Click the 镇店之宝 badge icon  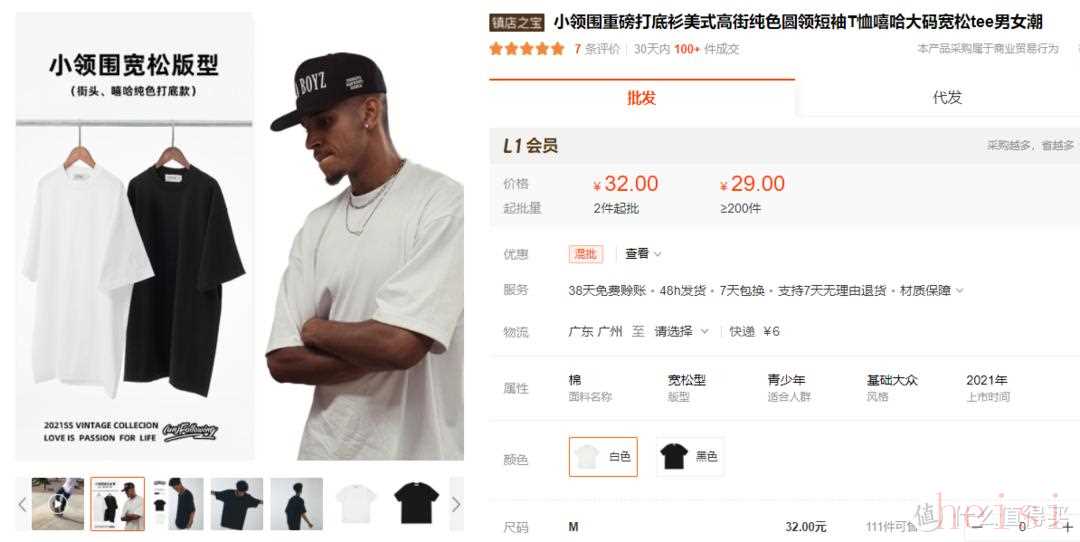tap(517, 23)
